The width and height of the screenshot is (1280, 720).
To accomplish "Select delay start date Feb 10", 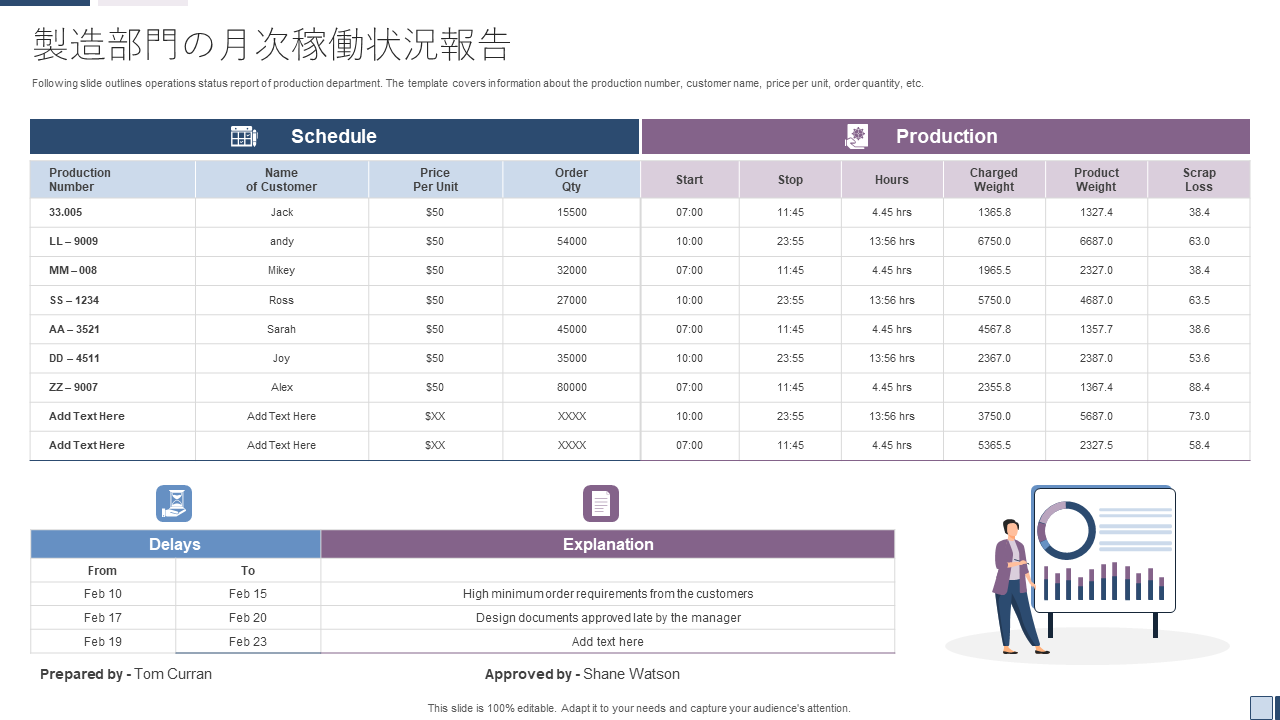I will (103, 594).
